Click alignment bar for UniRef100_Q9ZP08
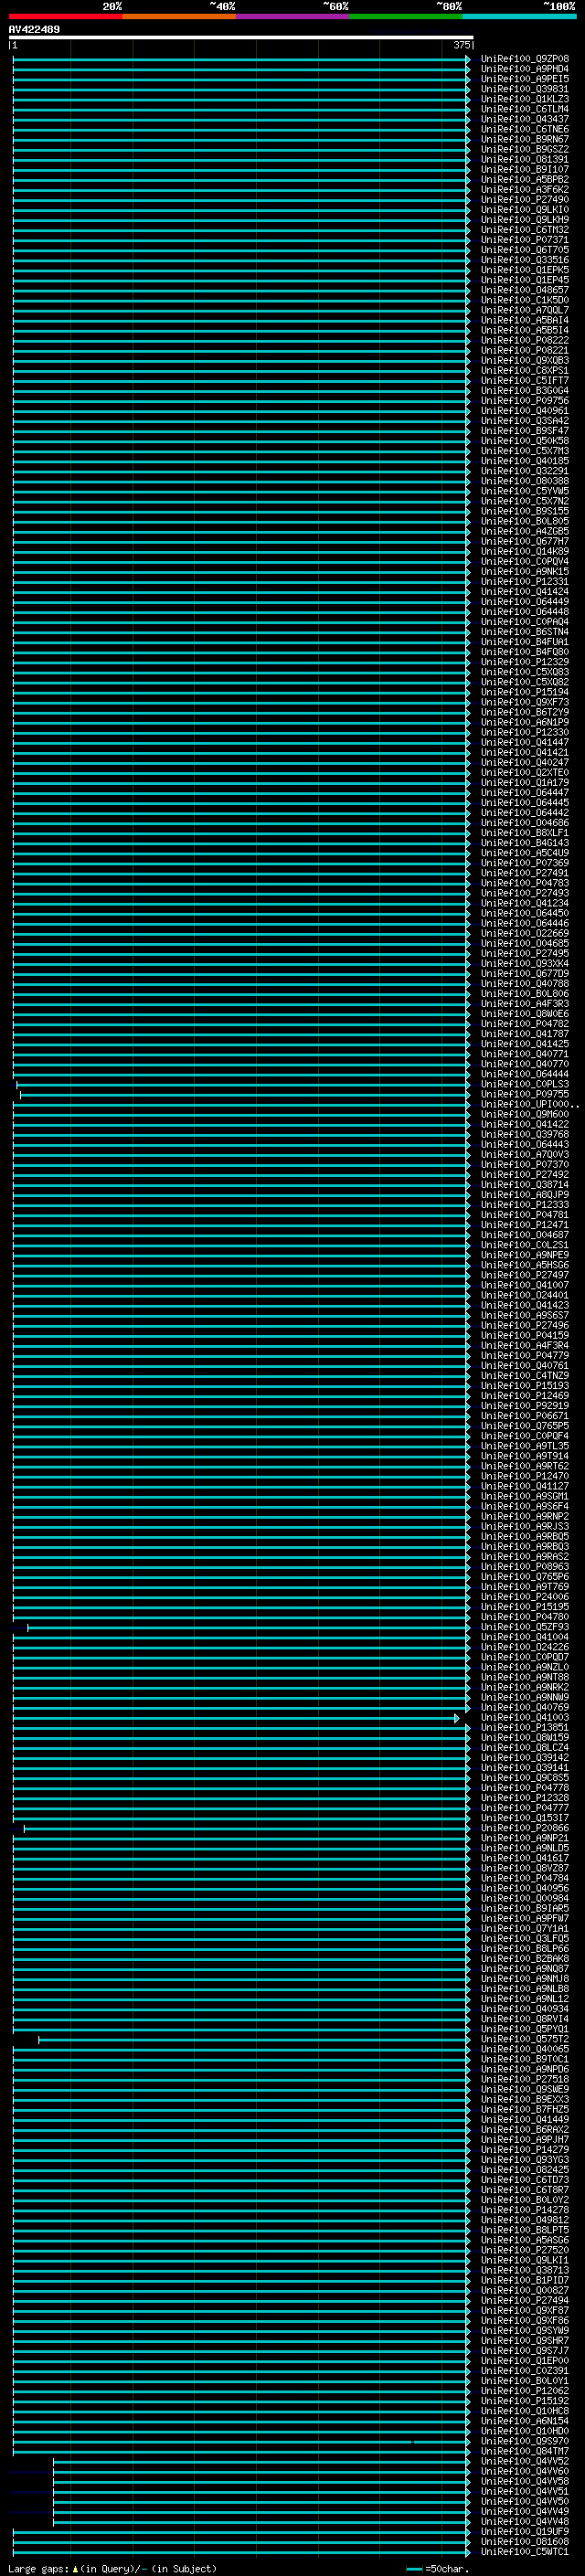The width and height of the screenshot is (585, 2576). pos(241,59)
